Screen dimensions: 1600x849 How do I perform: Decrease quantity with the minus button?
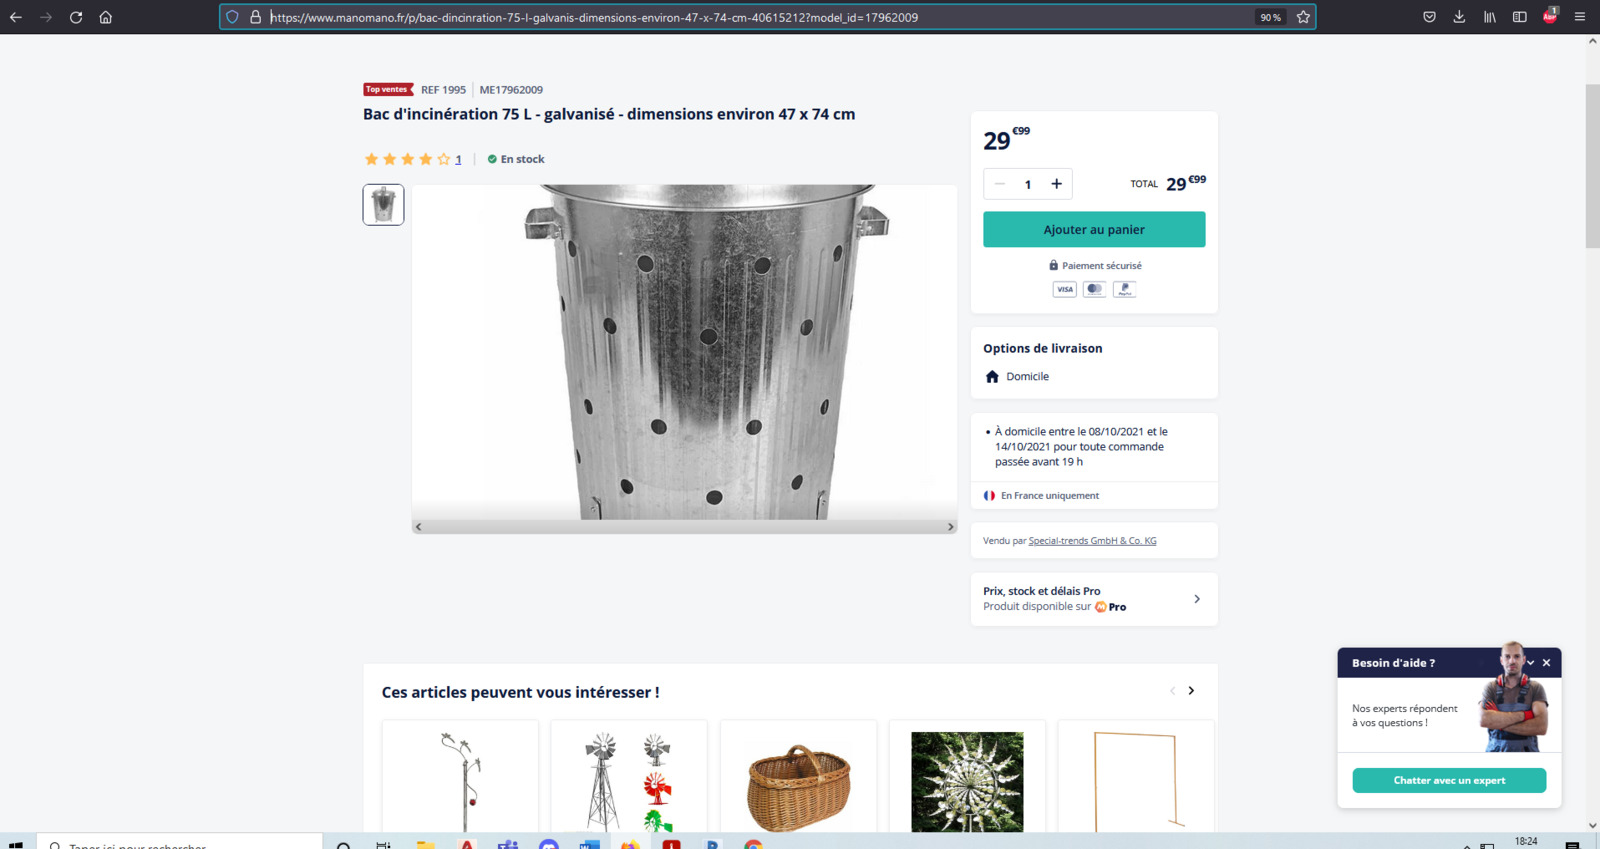point(999,184)
